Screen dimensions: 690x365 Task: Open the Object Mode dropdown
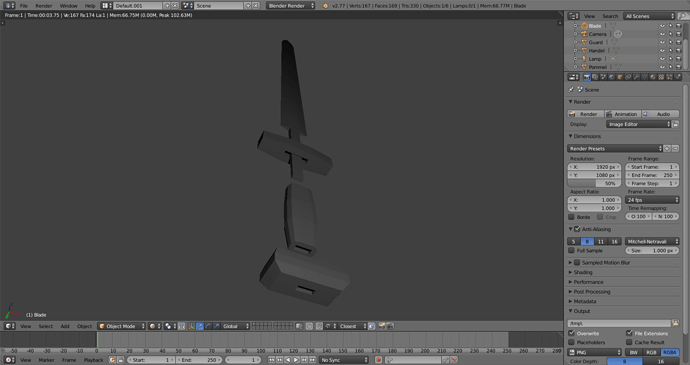tap(121, 326)
